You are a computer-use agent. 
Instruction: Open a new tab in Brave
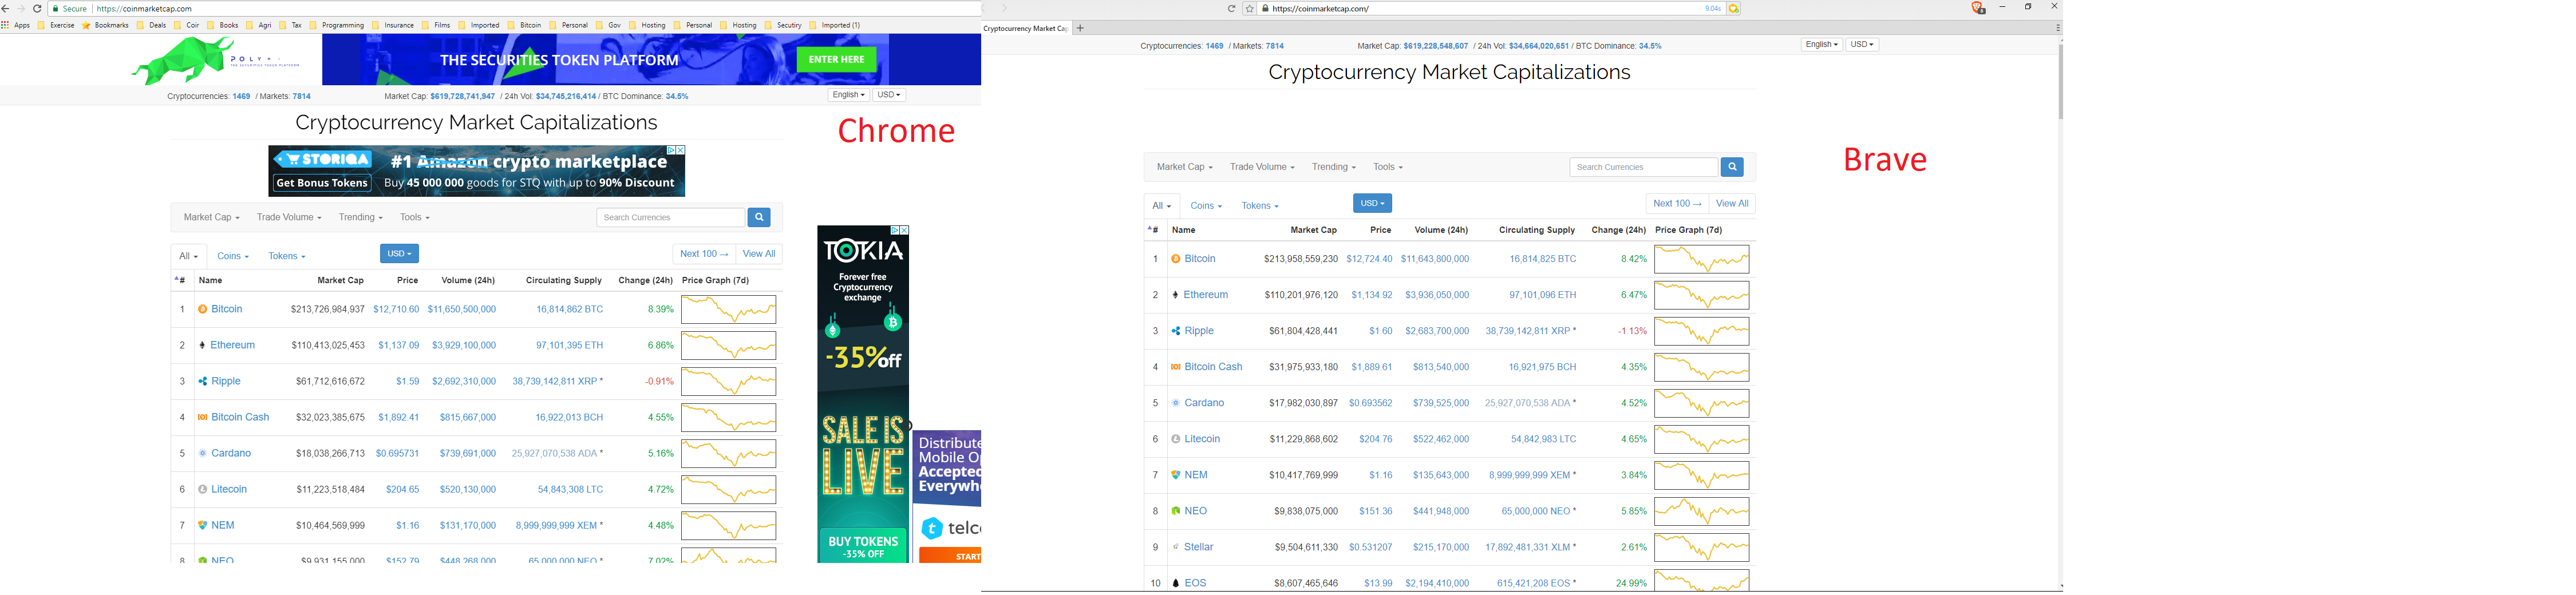pos(1080,28)
